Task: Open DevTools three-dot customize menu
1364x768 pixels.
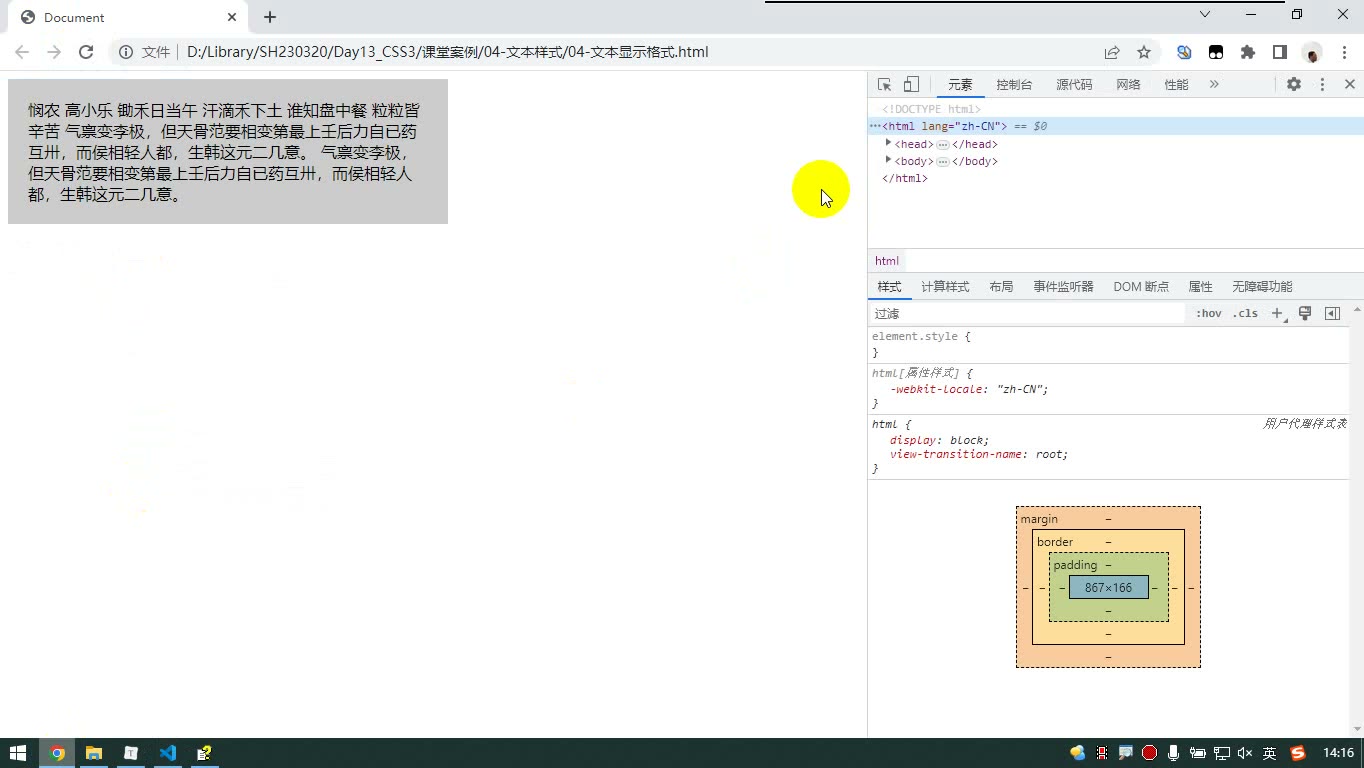Action: coord(1322,85)
